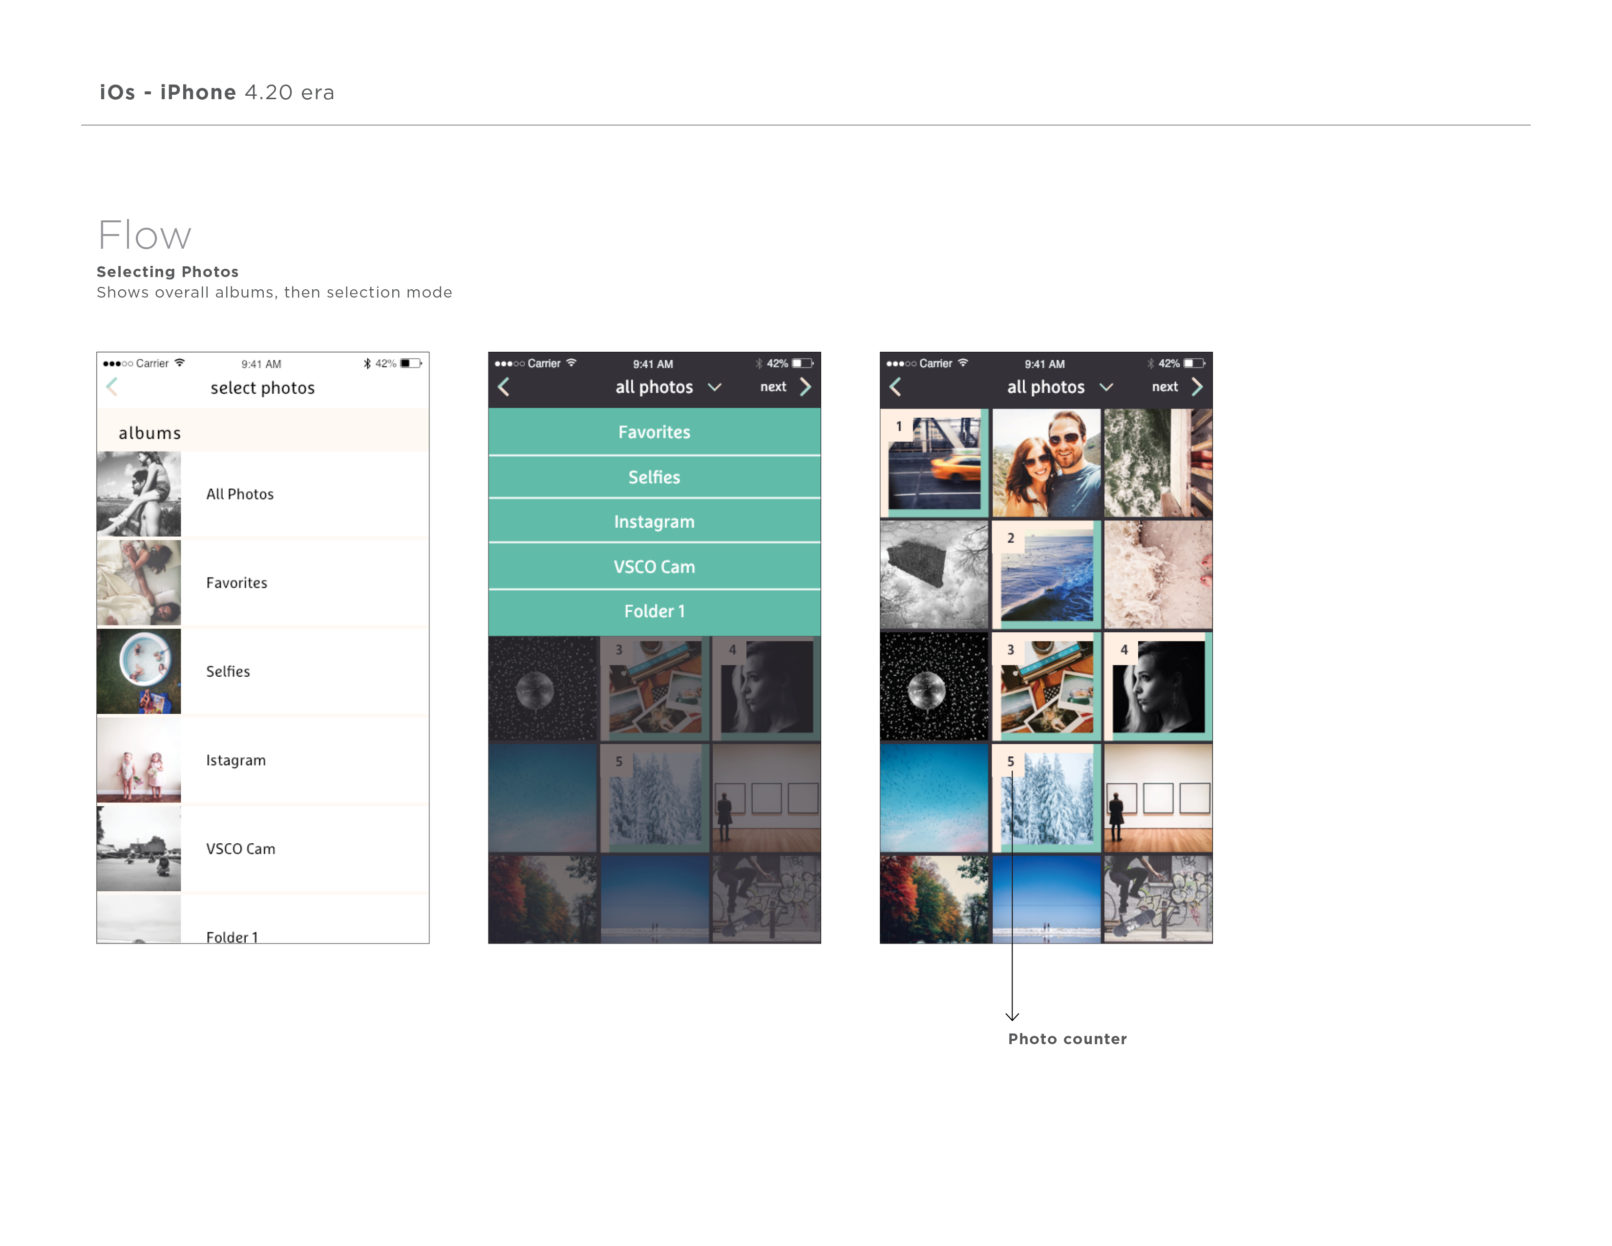Tap right chevron beside next above teal menu
The height and width of the screenshot is (1246, 1612).
click(805, 387)
